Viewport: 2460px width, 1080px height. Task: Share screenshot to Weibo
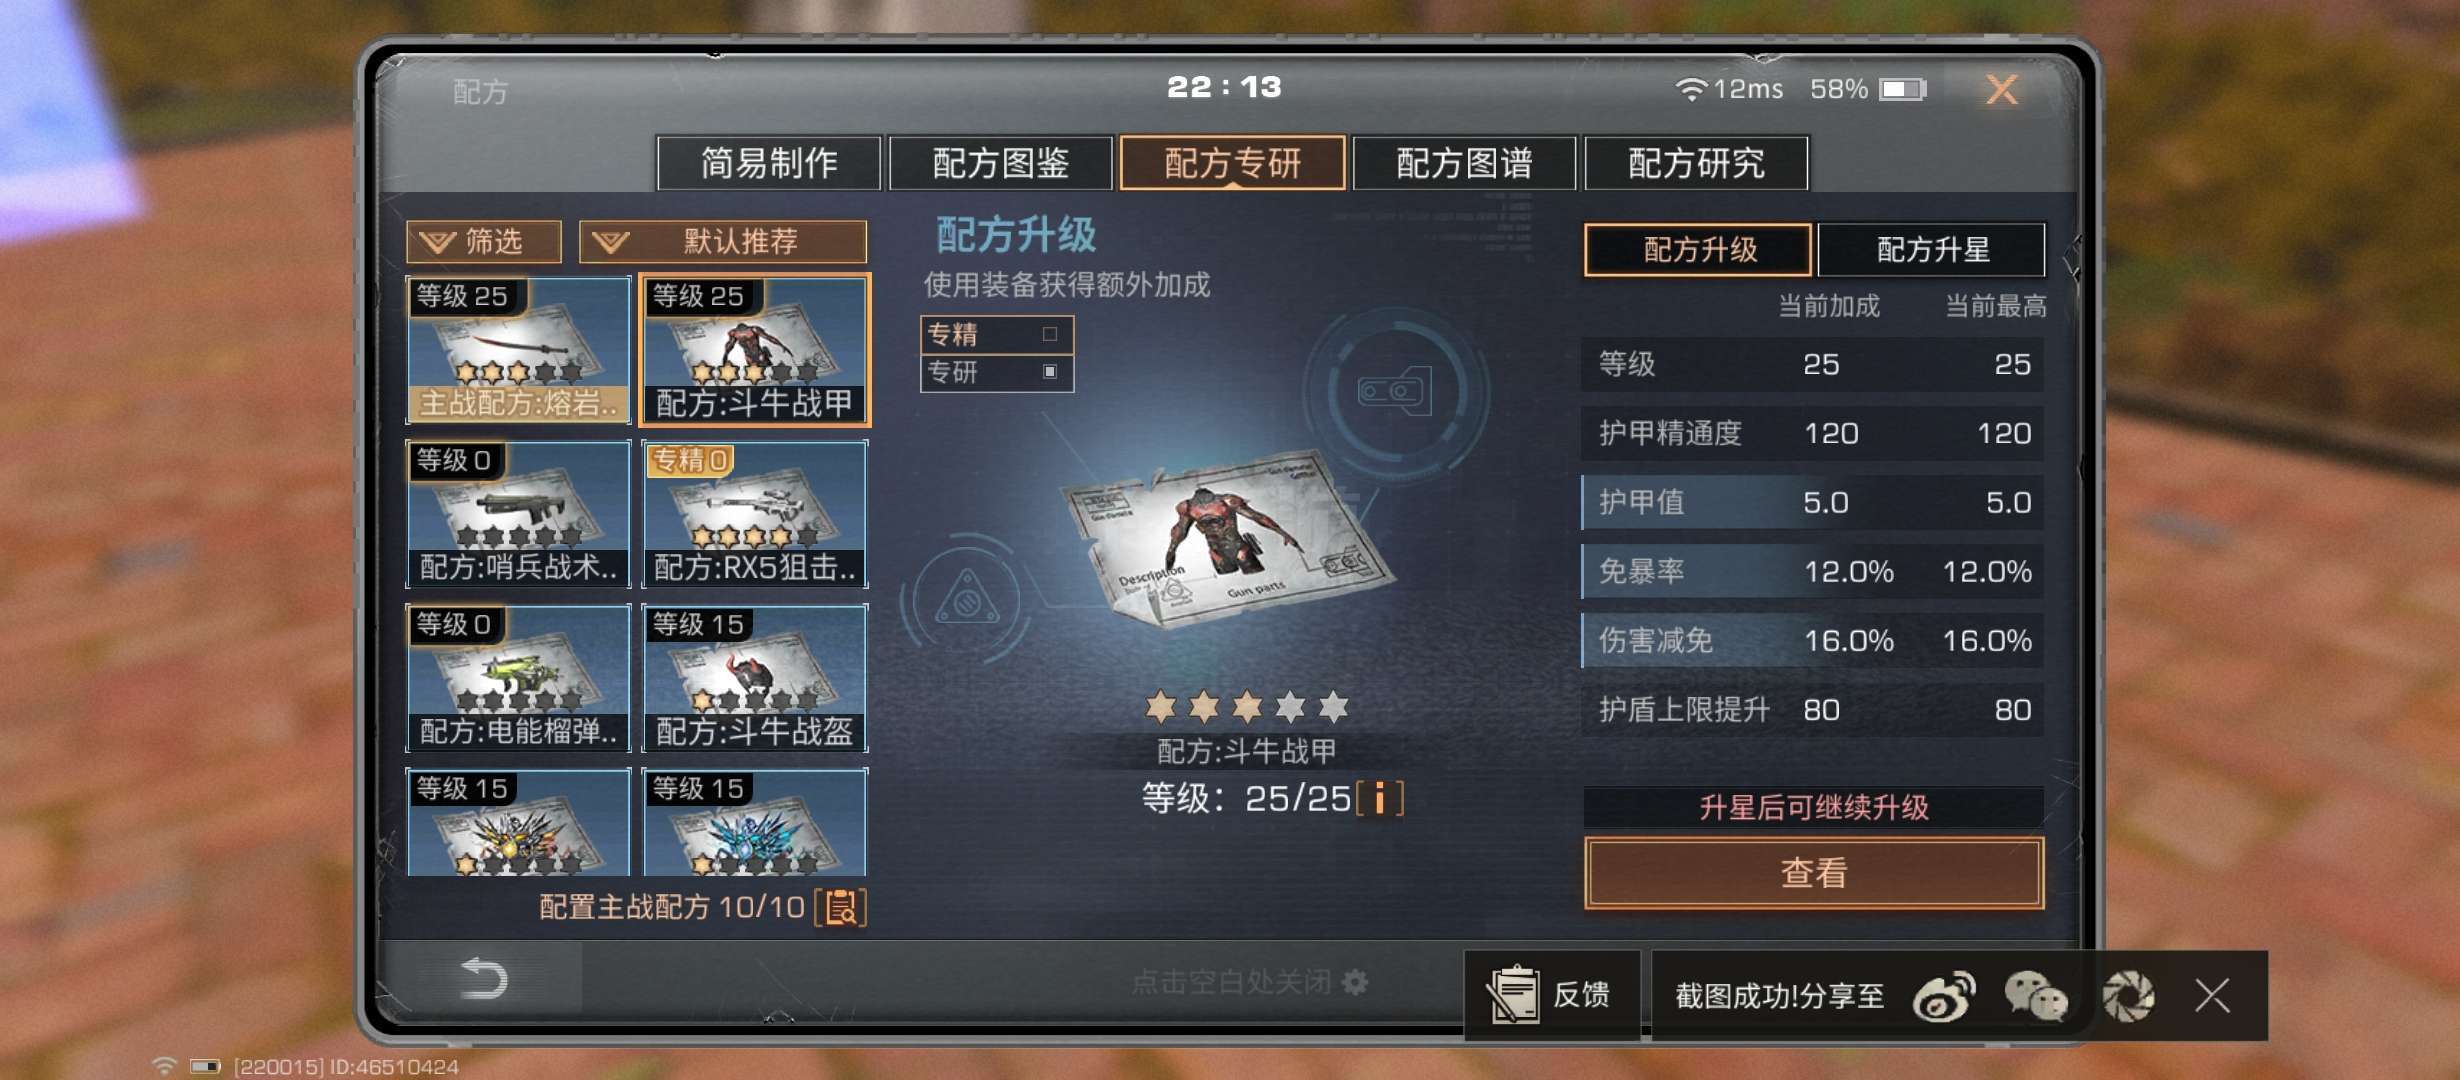tap(1943, 996)
